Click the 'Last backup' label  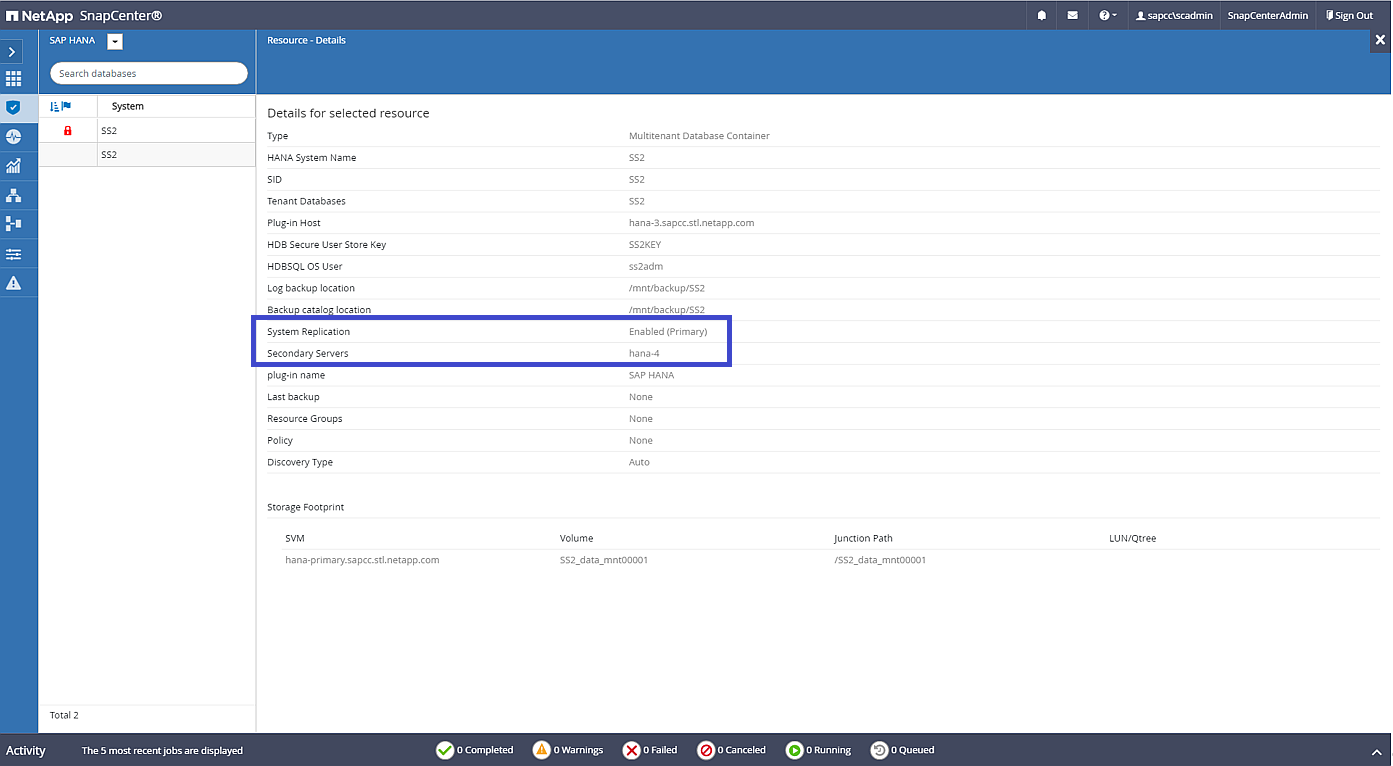[293, 397]
